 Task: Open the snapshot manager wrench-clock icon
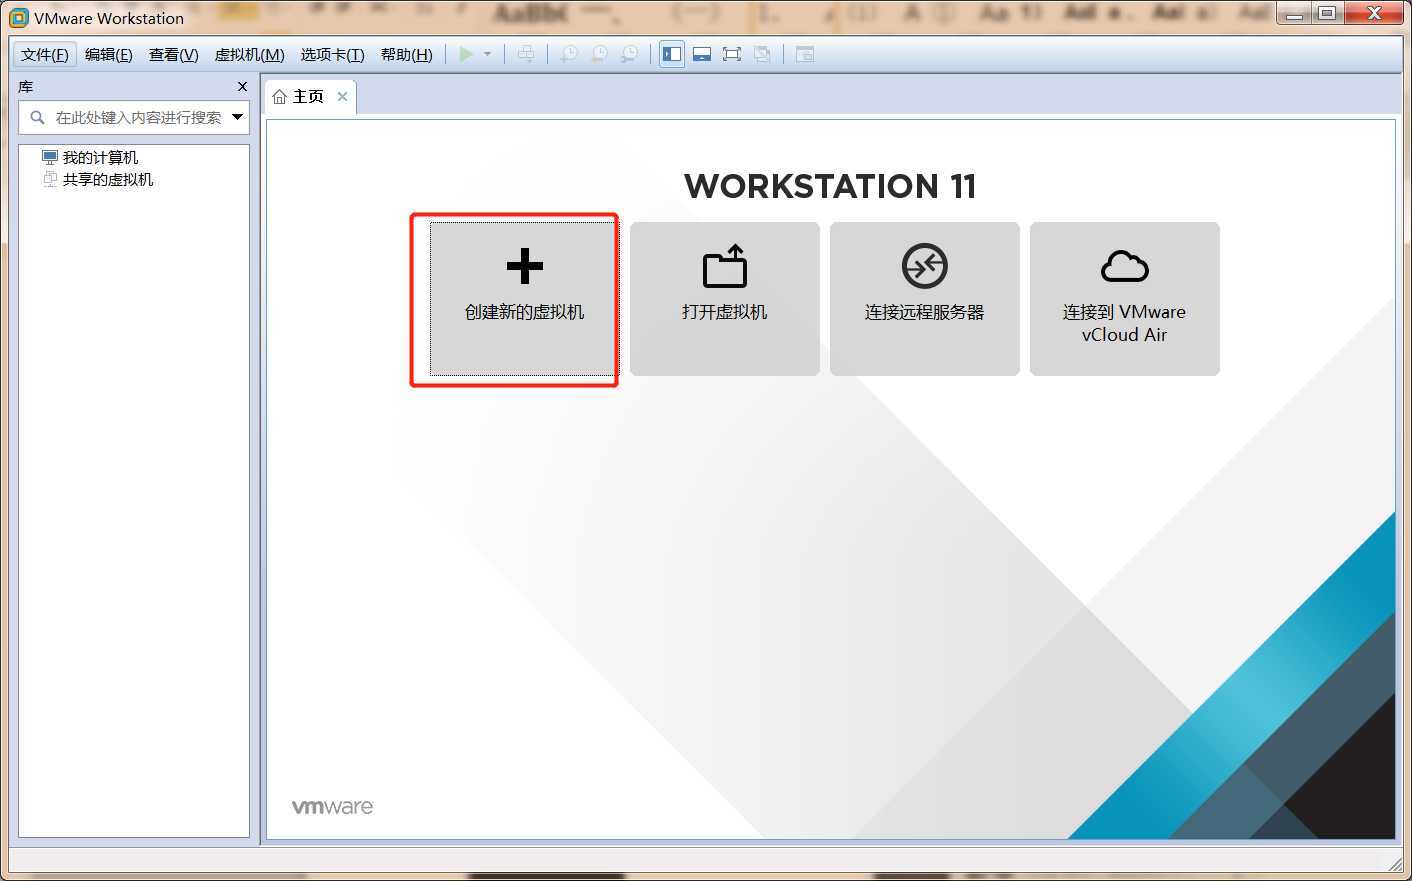[x=629, y=54]
